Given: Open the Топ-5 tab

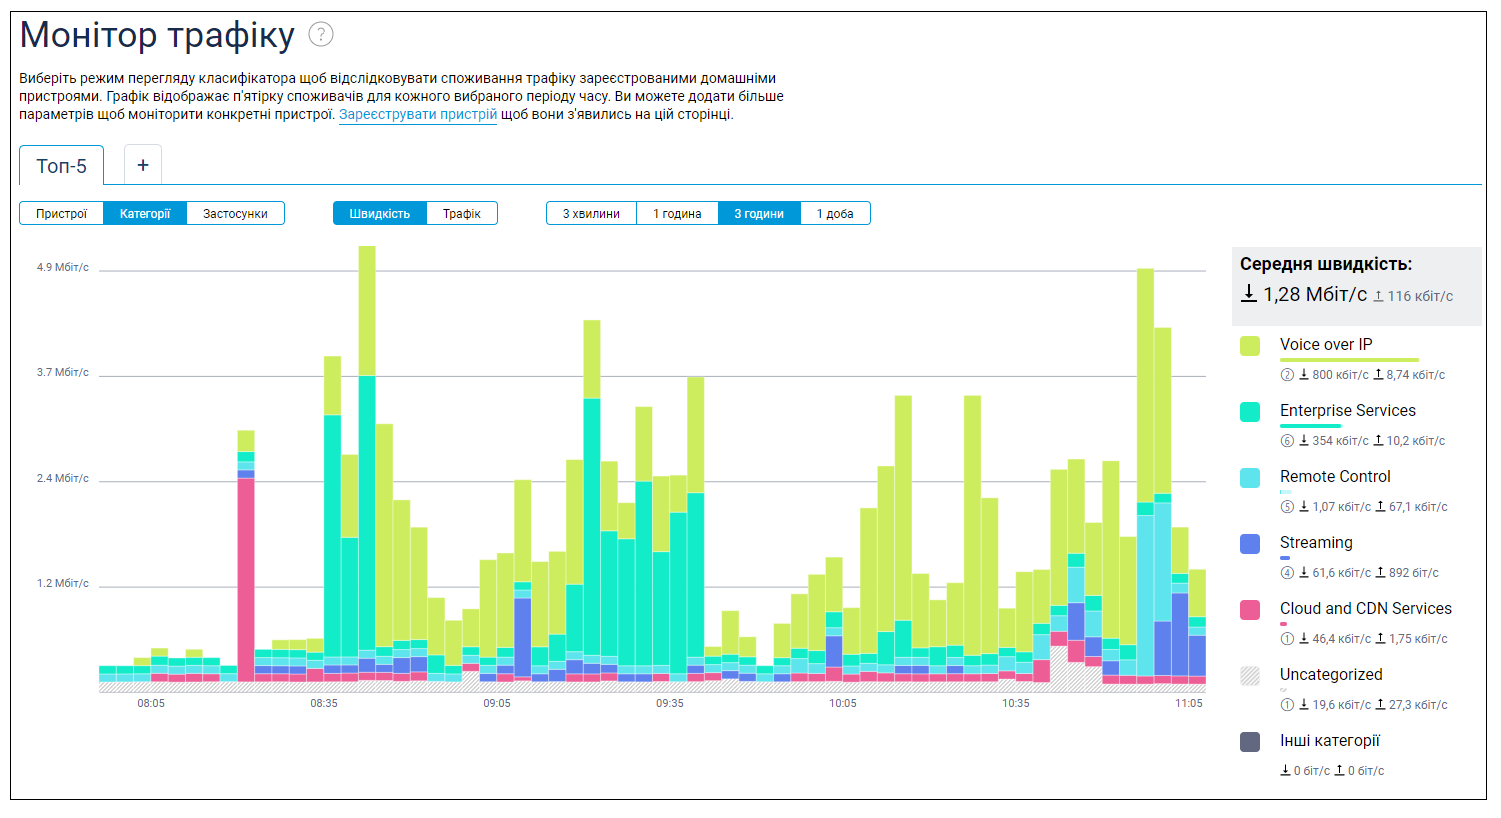Looking at the screenshot, I should (62, 166).
